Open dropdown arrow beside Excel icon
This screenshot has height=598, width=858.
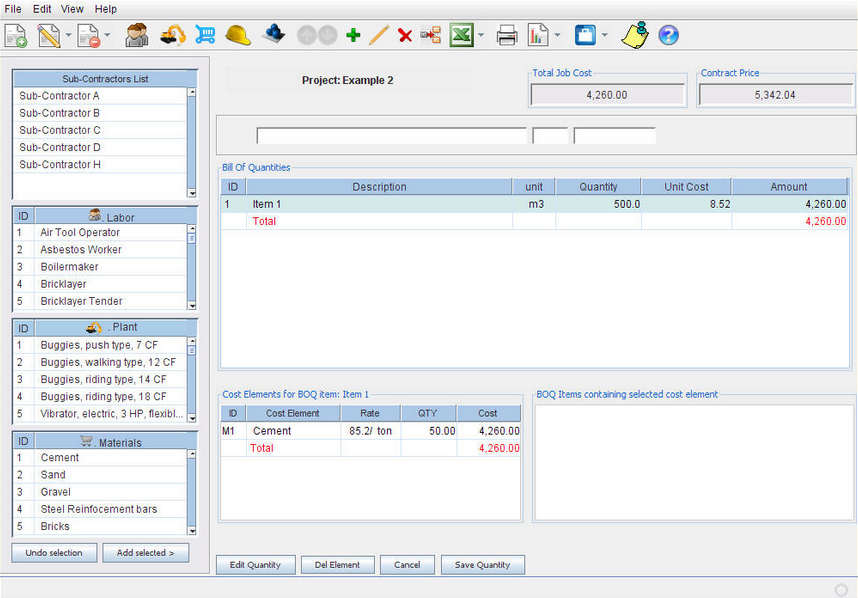(x=481, y=36)
